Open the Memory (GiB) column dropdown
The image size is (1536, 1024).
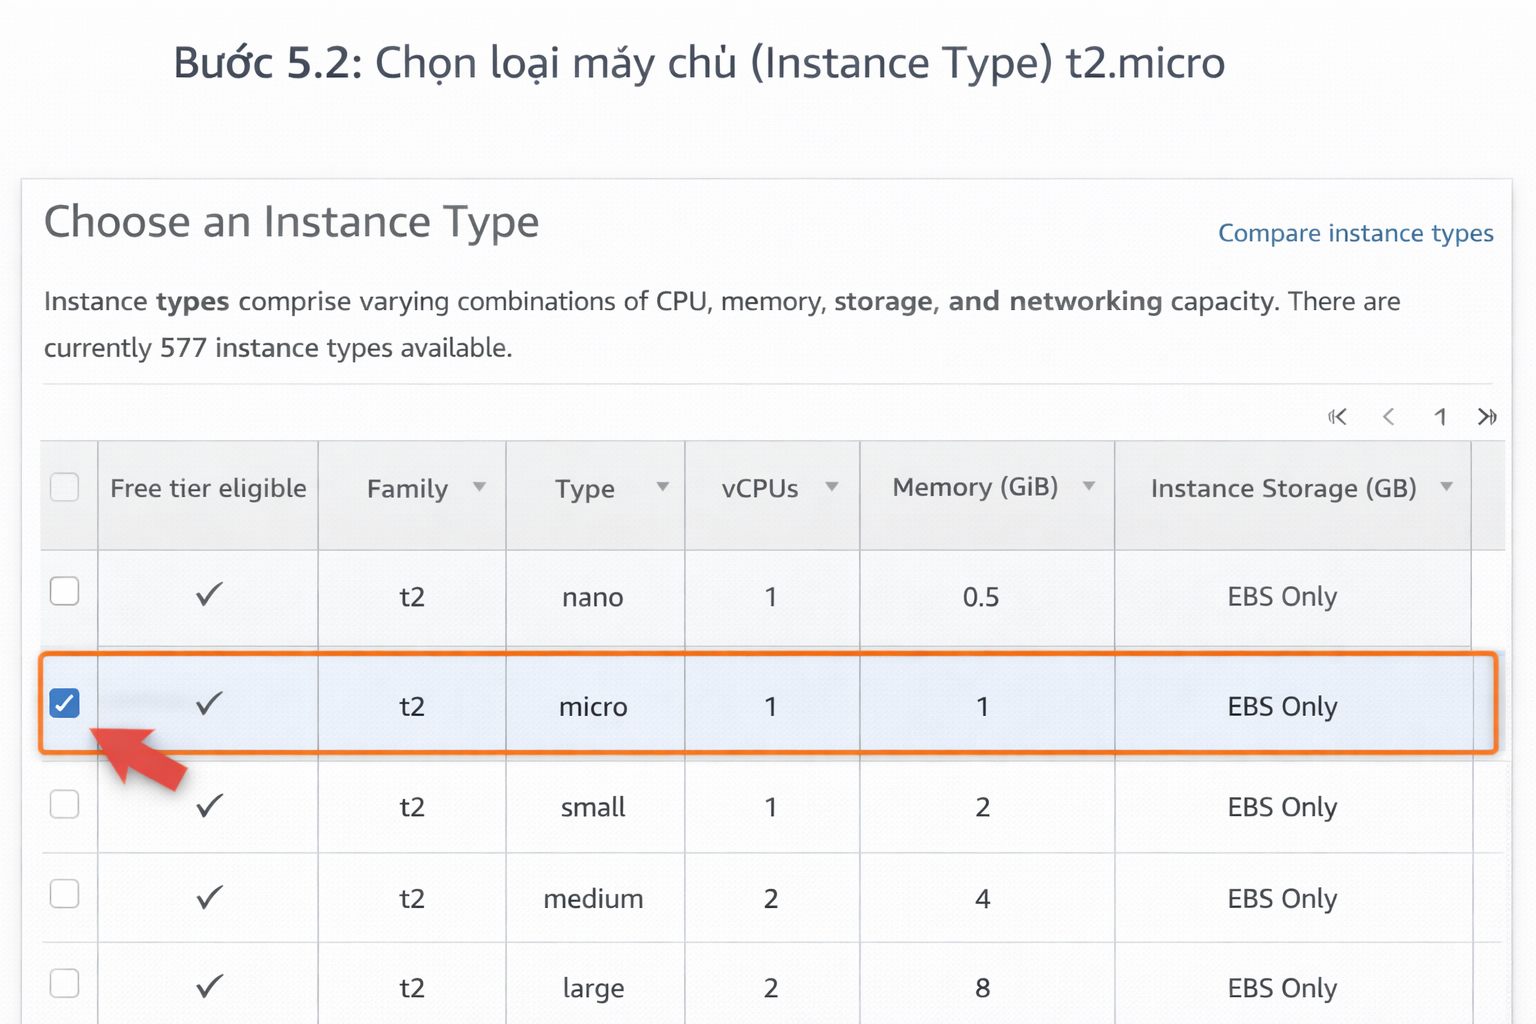tap(1089, 487)
